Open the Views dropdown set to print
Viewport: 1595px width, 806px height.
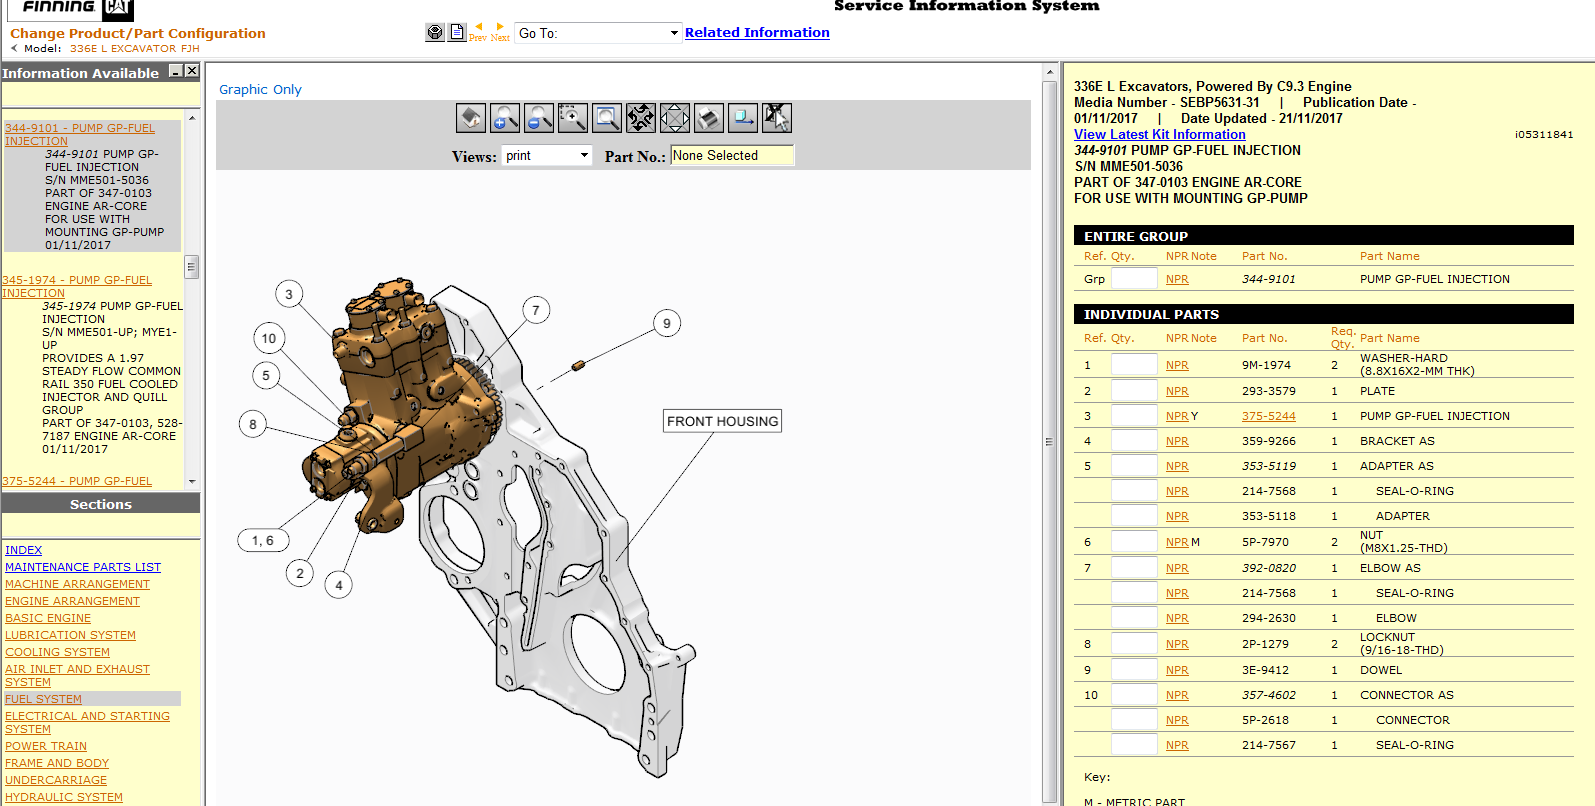(548, 156)
